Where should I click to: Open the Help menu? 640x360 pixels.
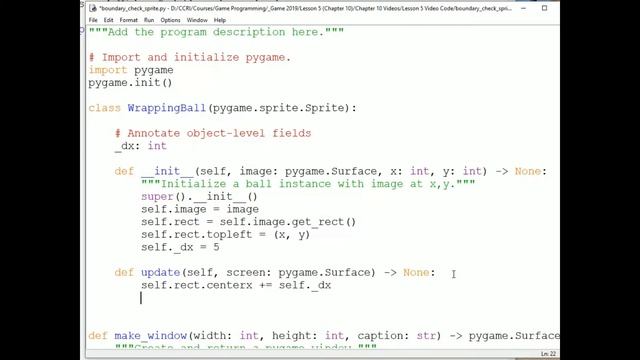pos(220,20)
